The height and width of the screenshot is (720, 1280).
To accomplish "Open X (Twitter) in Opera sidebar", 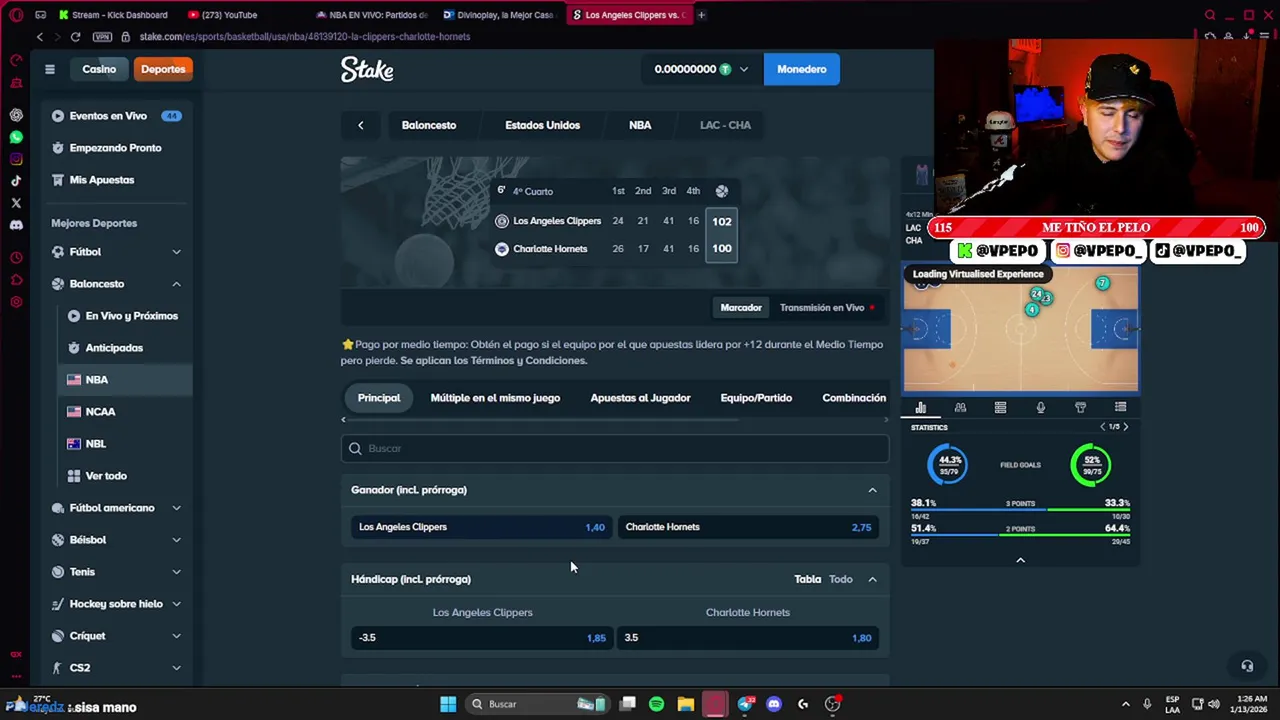I will point(16,203).
